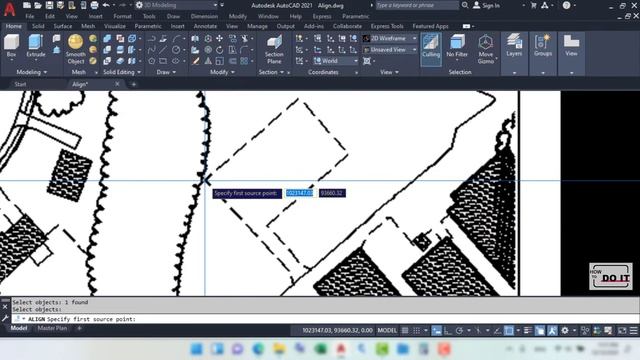Open the Express menu

click(x=322, y=16)
